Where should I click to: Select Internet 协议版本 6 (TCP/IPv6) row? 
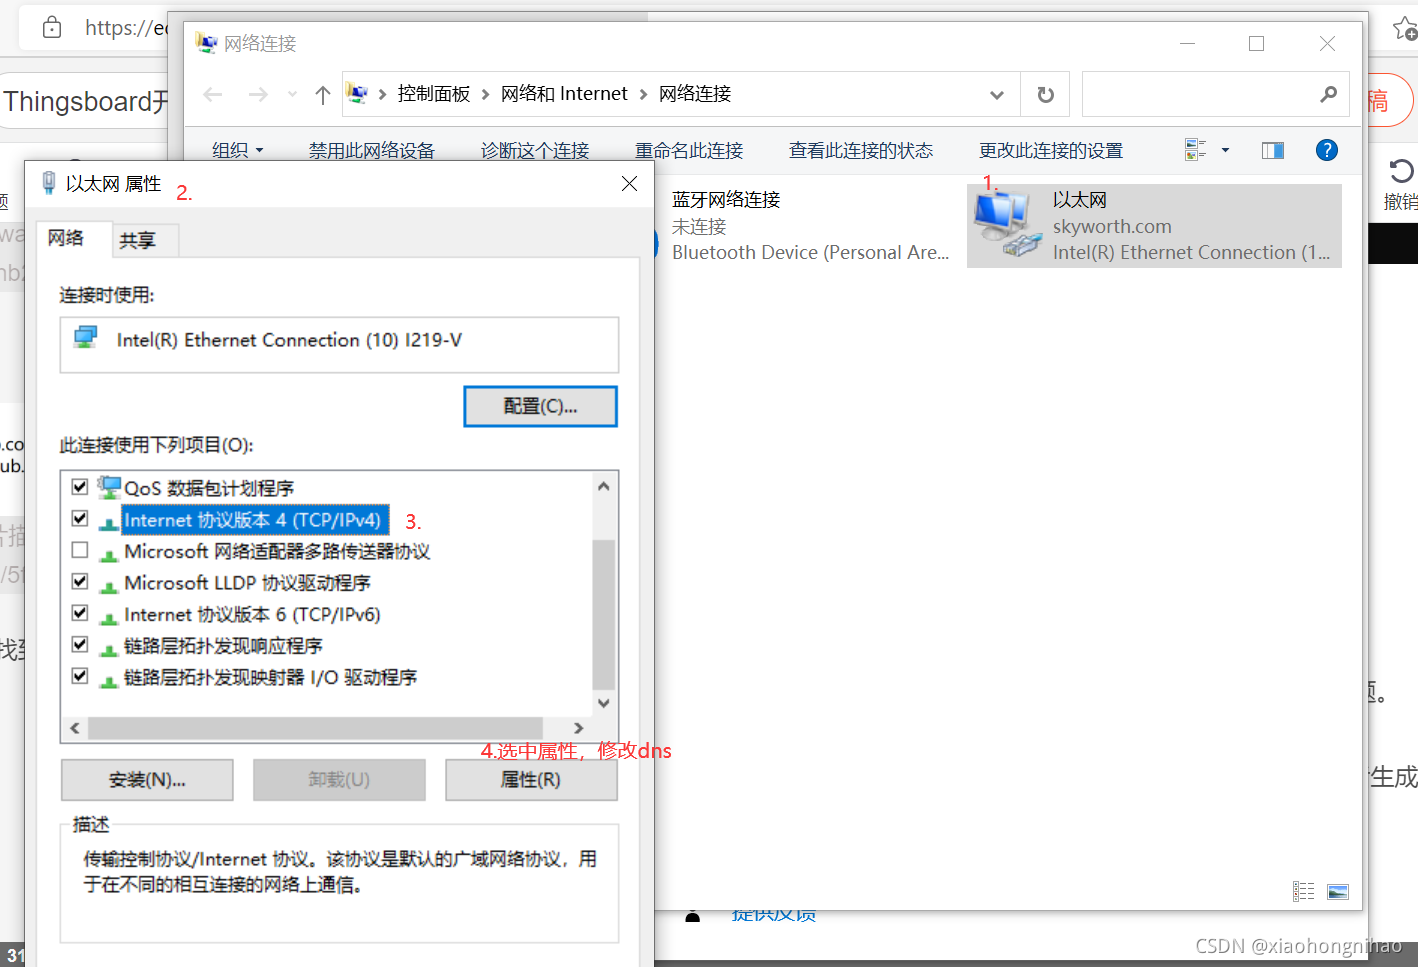(252, 614)
